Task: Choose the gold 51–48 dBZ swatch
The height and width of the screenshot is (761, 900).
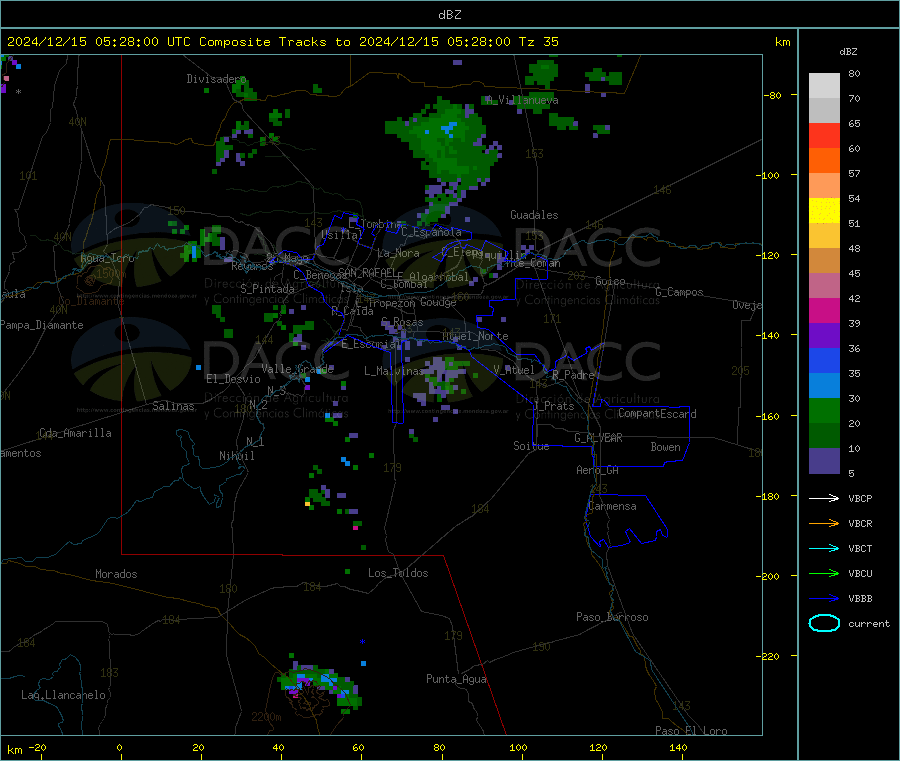Action: click(x=824, y=235)
